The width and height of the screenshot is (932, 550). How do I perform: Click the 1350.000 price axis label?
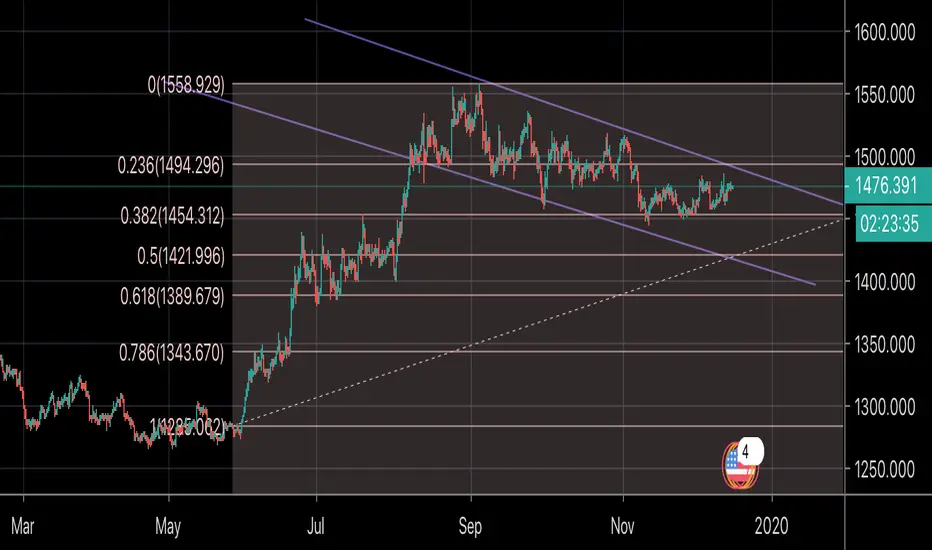point(884,344)
